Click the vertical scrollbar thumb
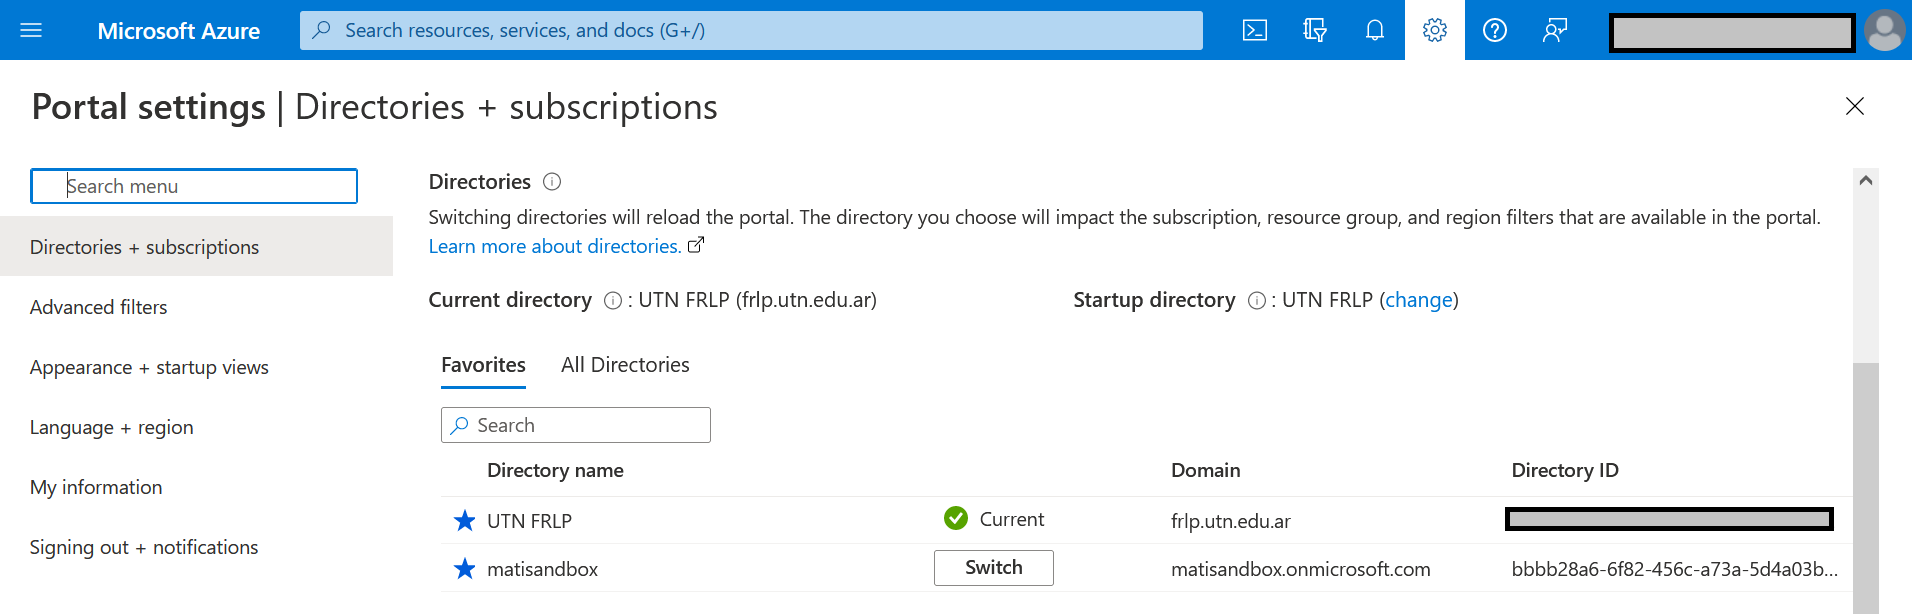This screenshot has width=1912, height=614. (x=1866, y=488)
